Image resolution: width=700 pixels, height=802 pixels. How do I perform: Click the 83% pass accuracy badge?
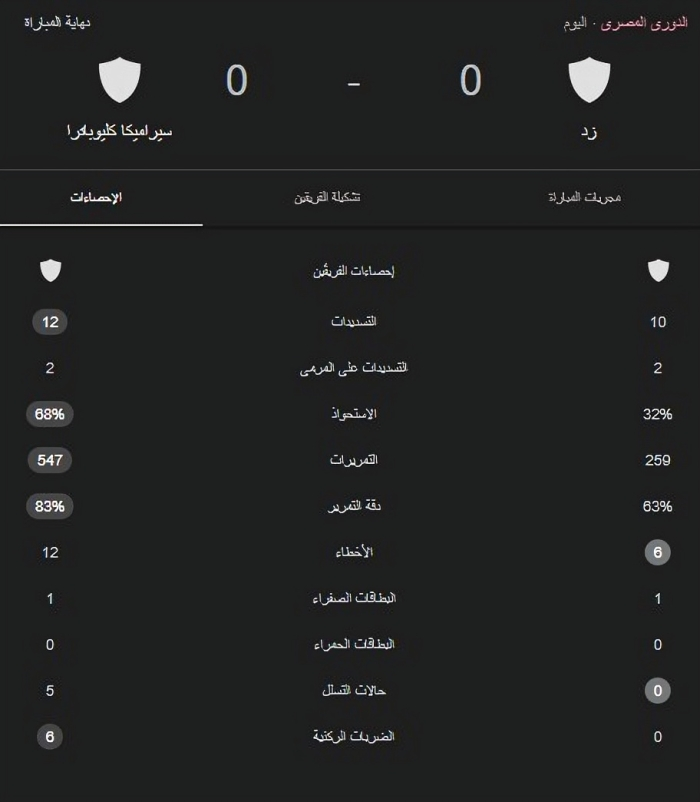(50, 506)
